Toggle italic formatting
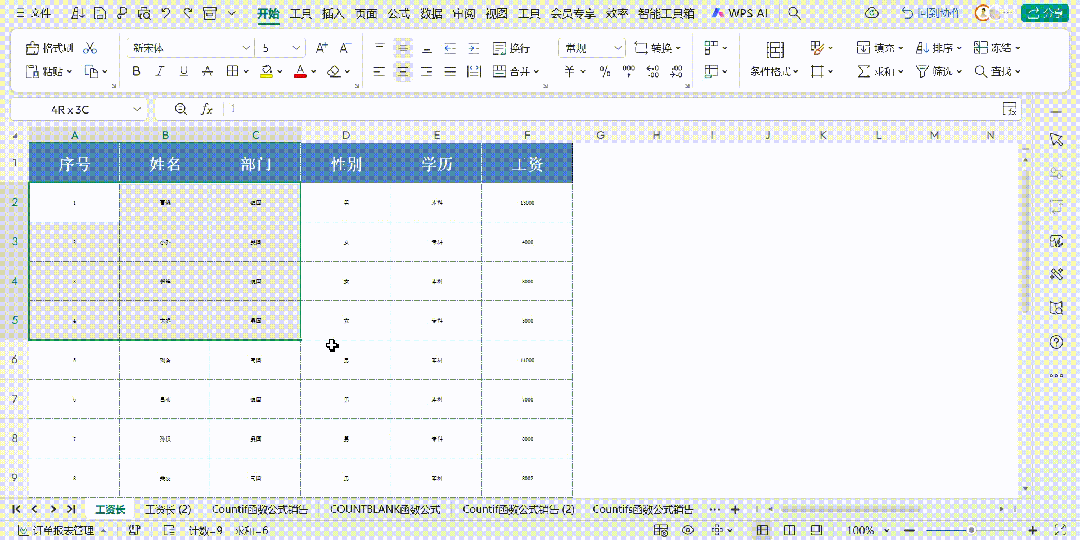Image resolution: width=1080 pixels, height=540 pixels. coord(160,71)
